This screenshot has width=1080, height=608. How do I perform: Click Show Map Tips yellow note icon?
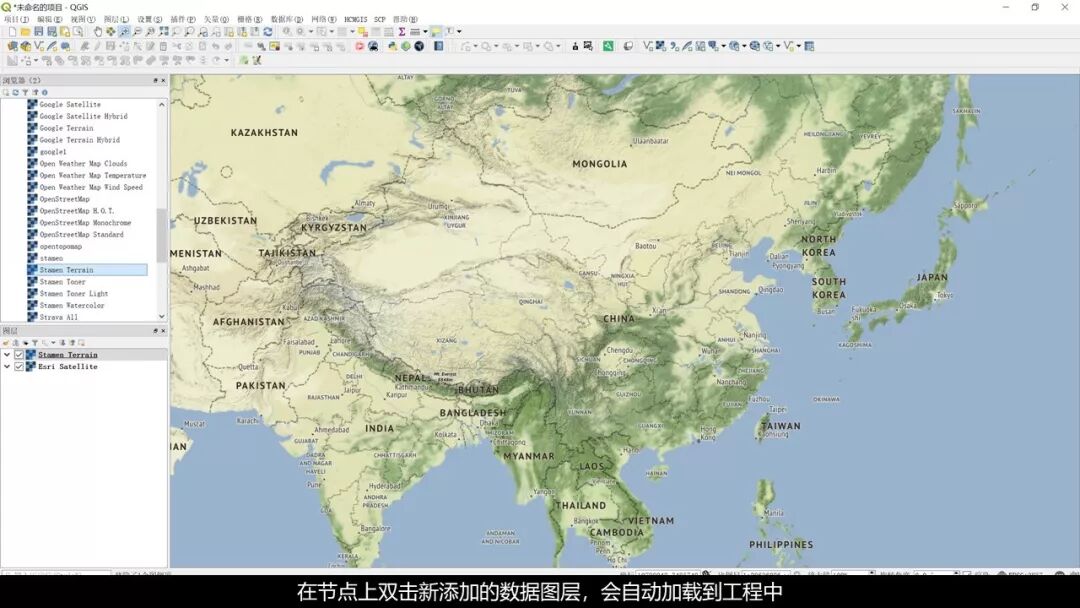point(435,32)
